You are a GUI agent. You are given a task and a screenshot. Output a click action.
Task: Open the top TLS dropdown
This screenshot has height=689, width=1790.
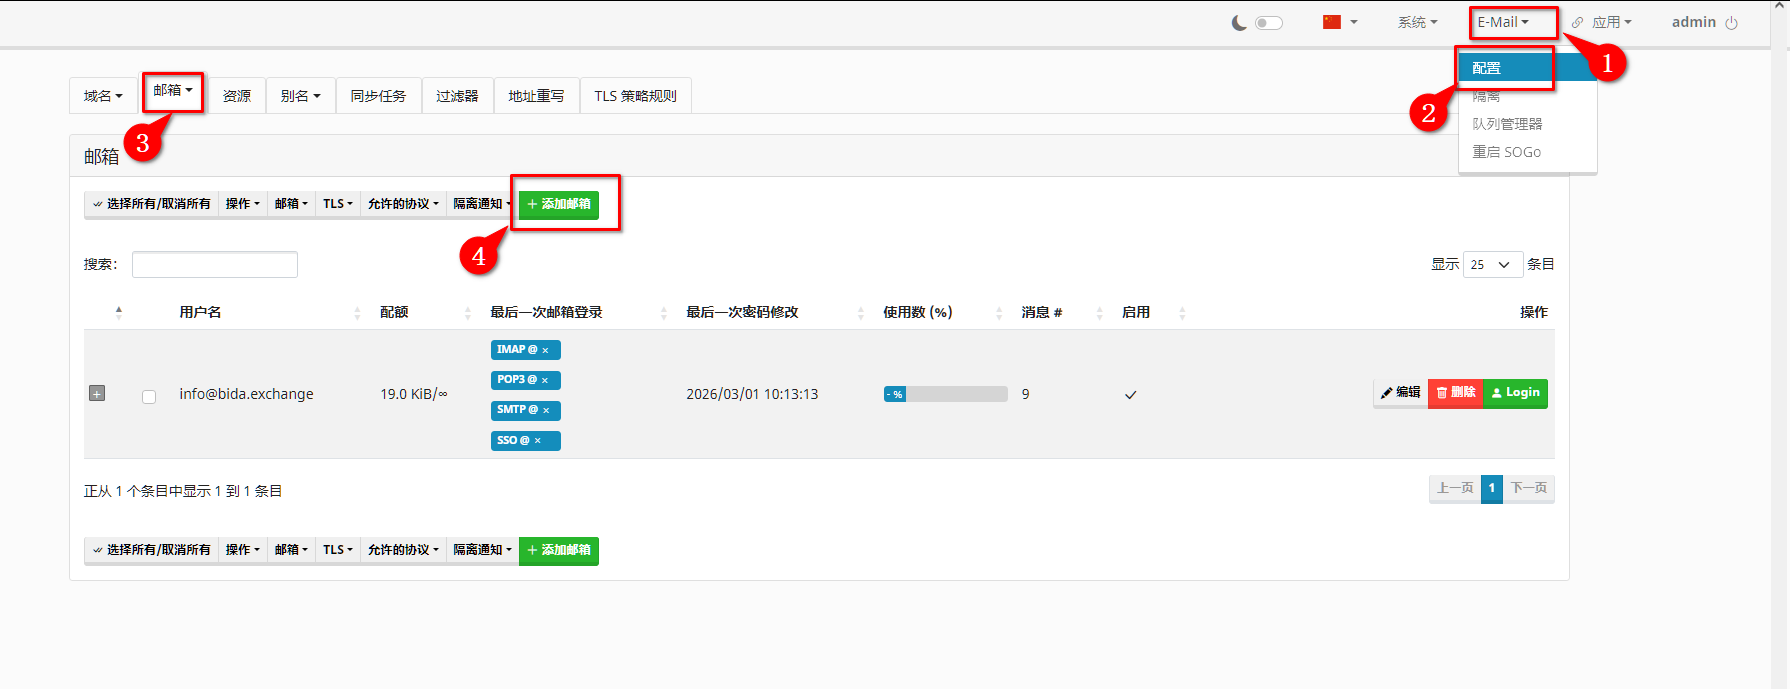[x=337, y=204]
